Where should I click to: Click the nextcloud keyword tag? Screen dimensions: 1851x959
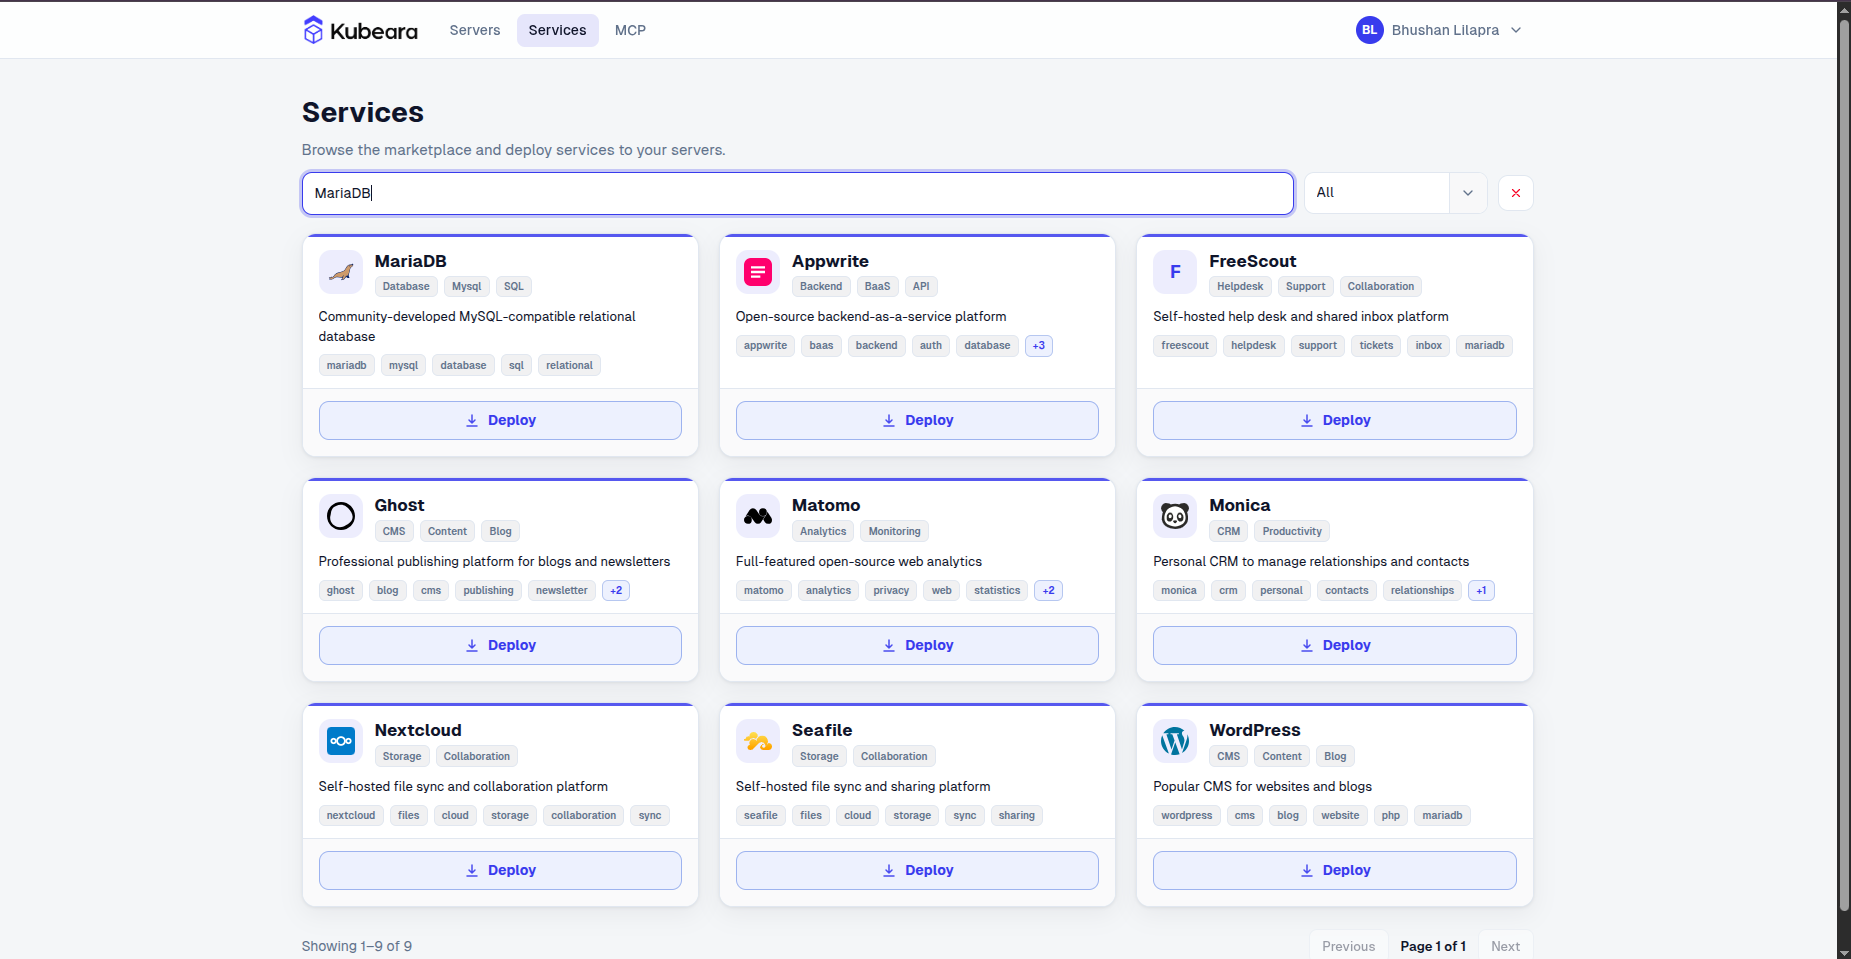(351, 816)
